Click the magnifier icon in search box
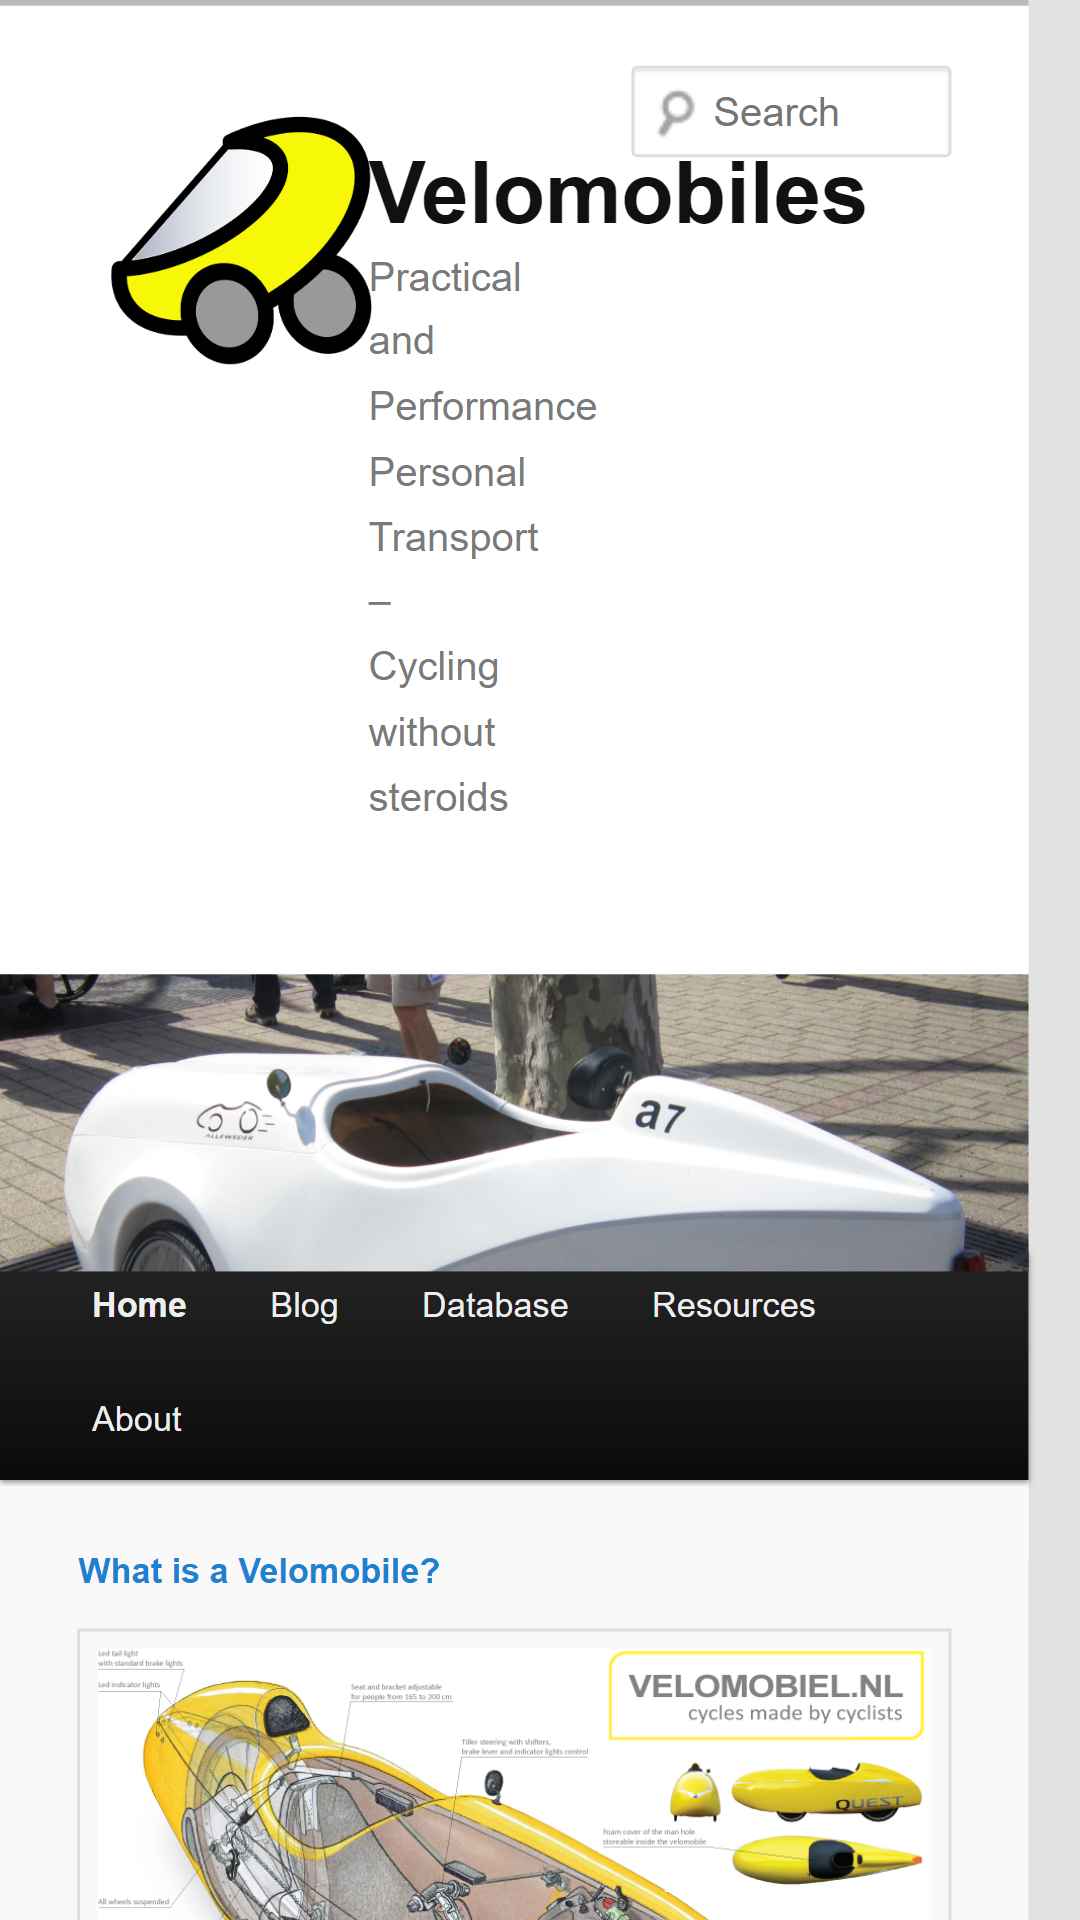The height and width of the screenshot is (1920, 1080). tap(676, 112)
